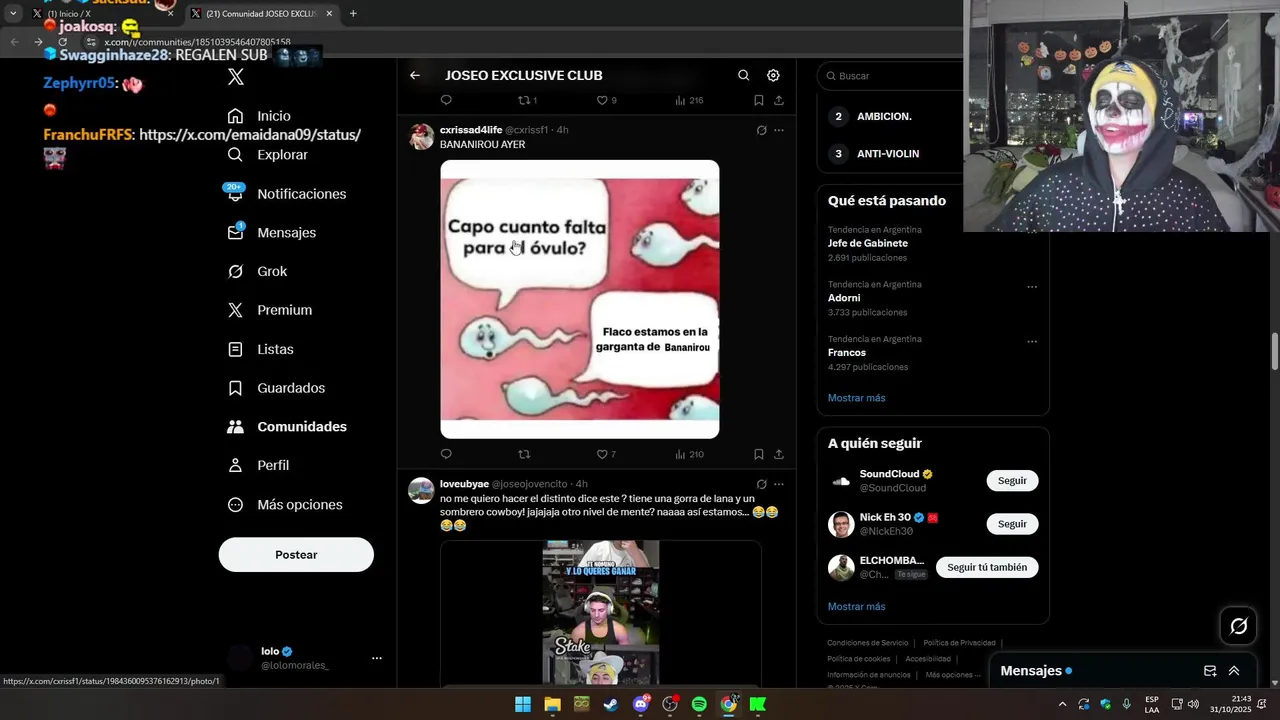This screenshot has height=720, width=1280.
Task: Open community settings gear icon
Action: pos(773,75)
